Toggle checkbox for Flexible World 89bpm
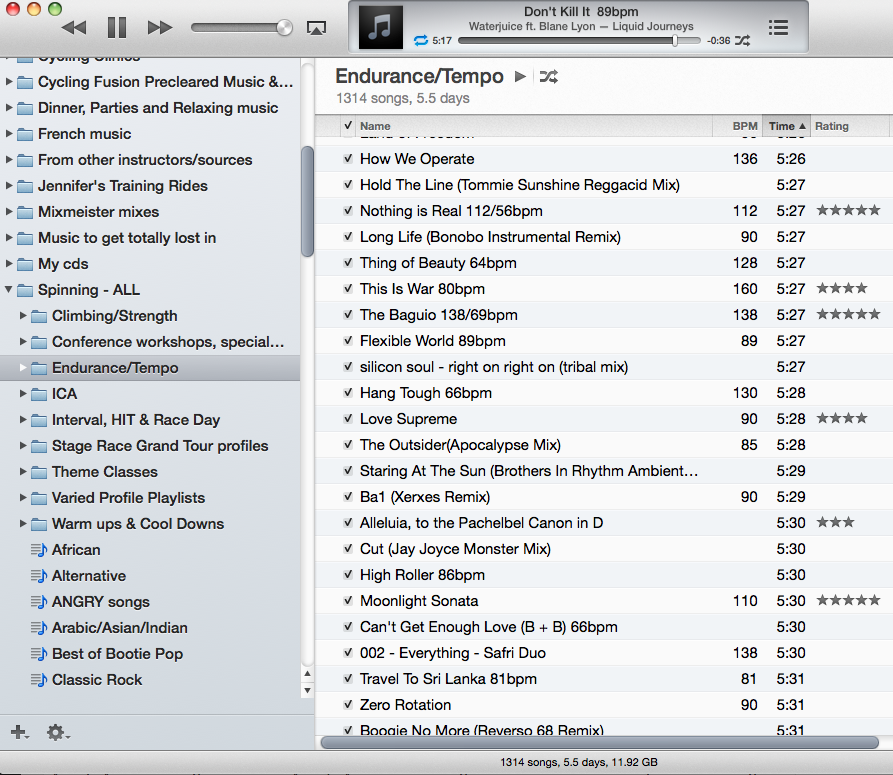Image resolution: width=893 pixels, height=775 pixels. point(348,341)
